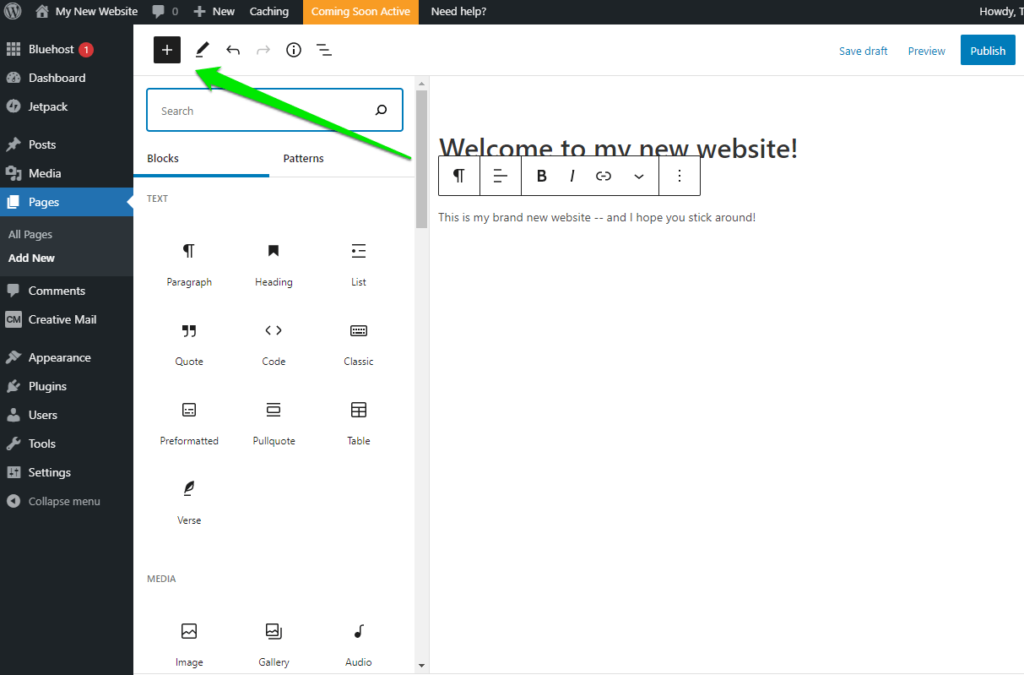This screenshot has width=1024, height=675.
Task: Insert a Paragraph block
Action: [189, 264]
